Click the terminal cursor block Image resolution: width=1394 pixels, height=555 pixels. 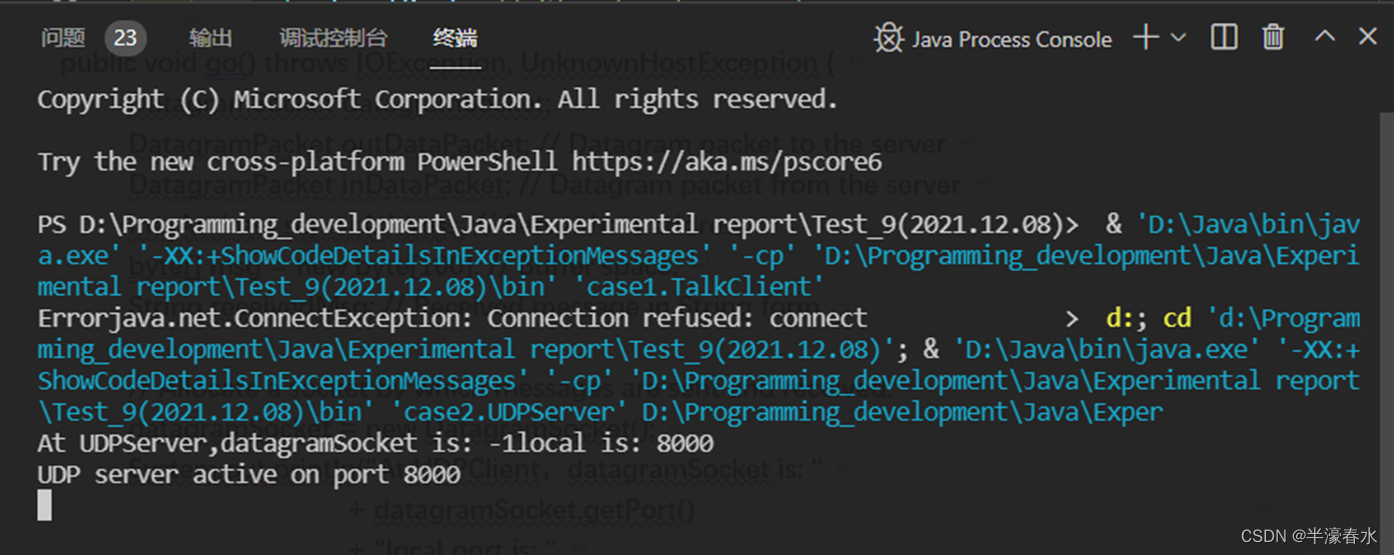(x=44, y=505)
